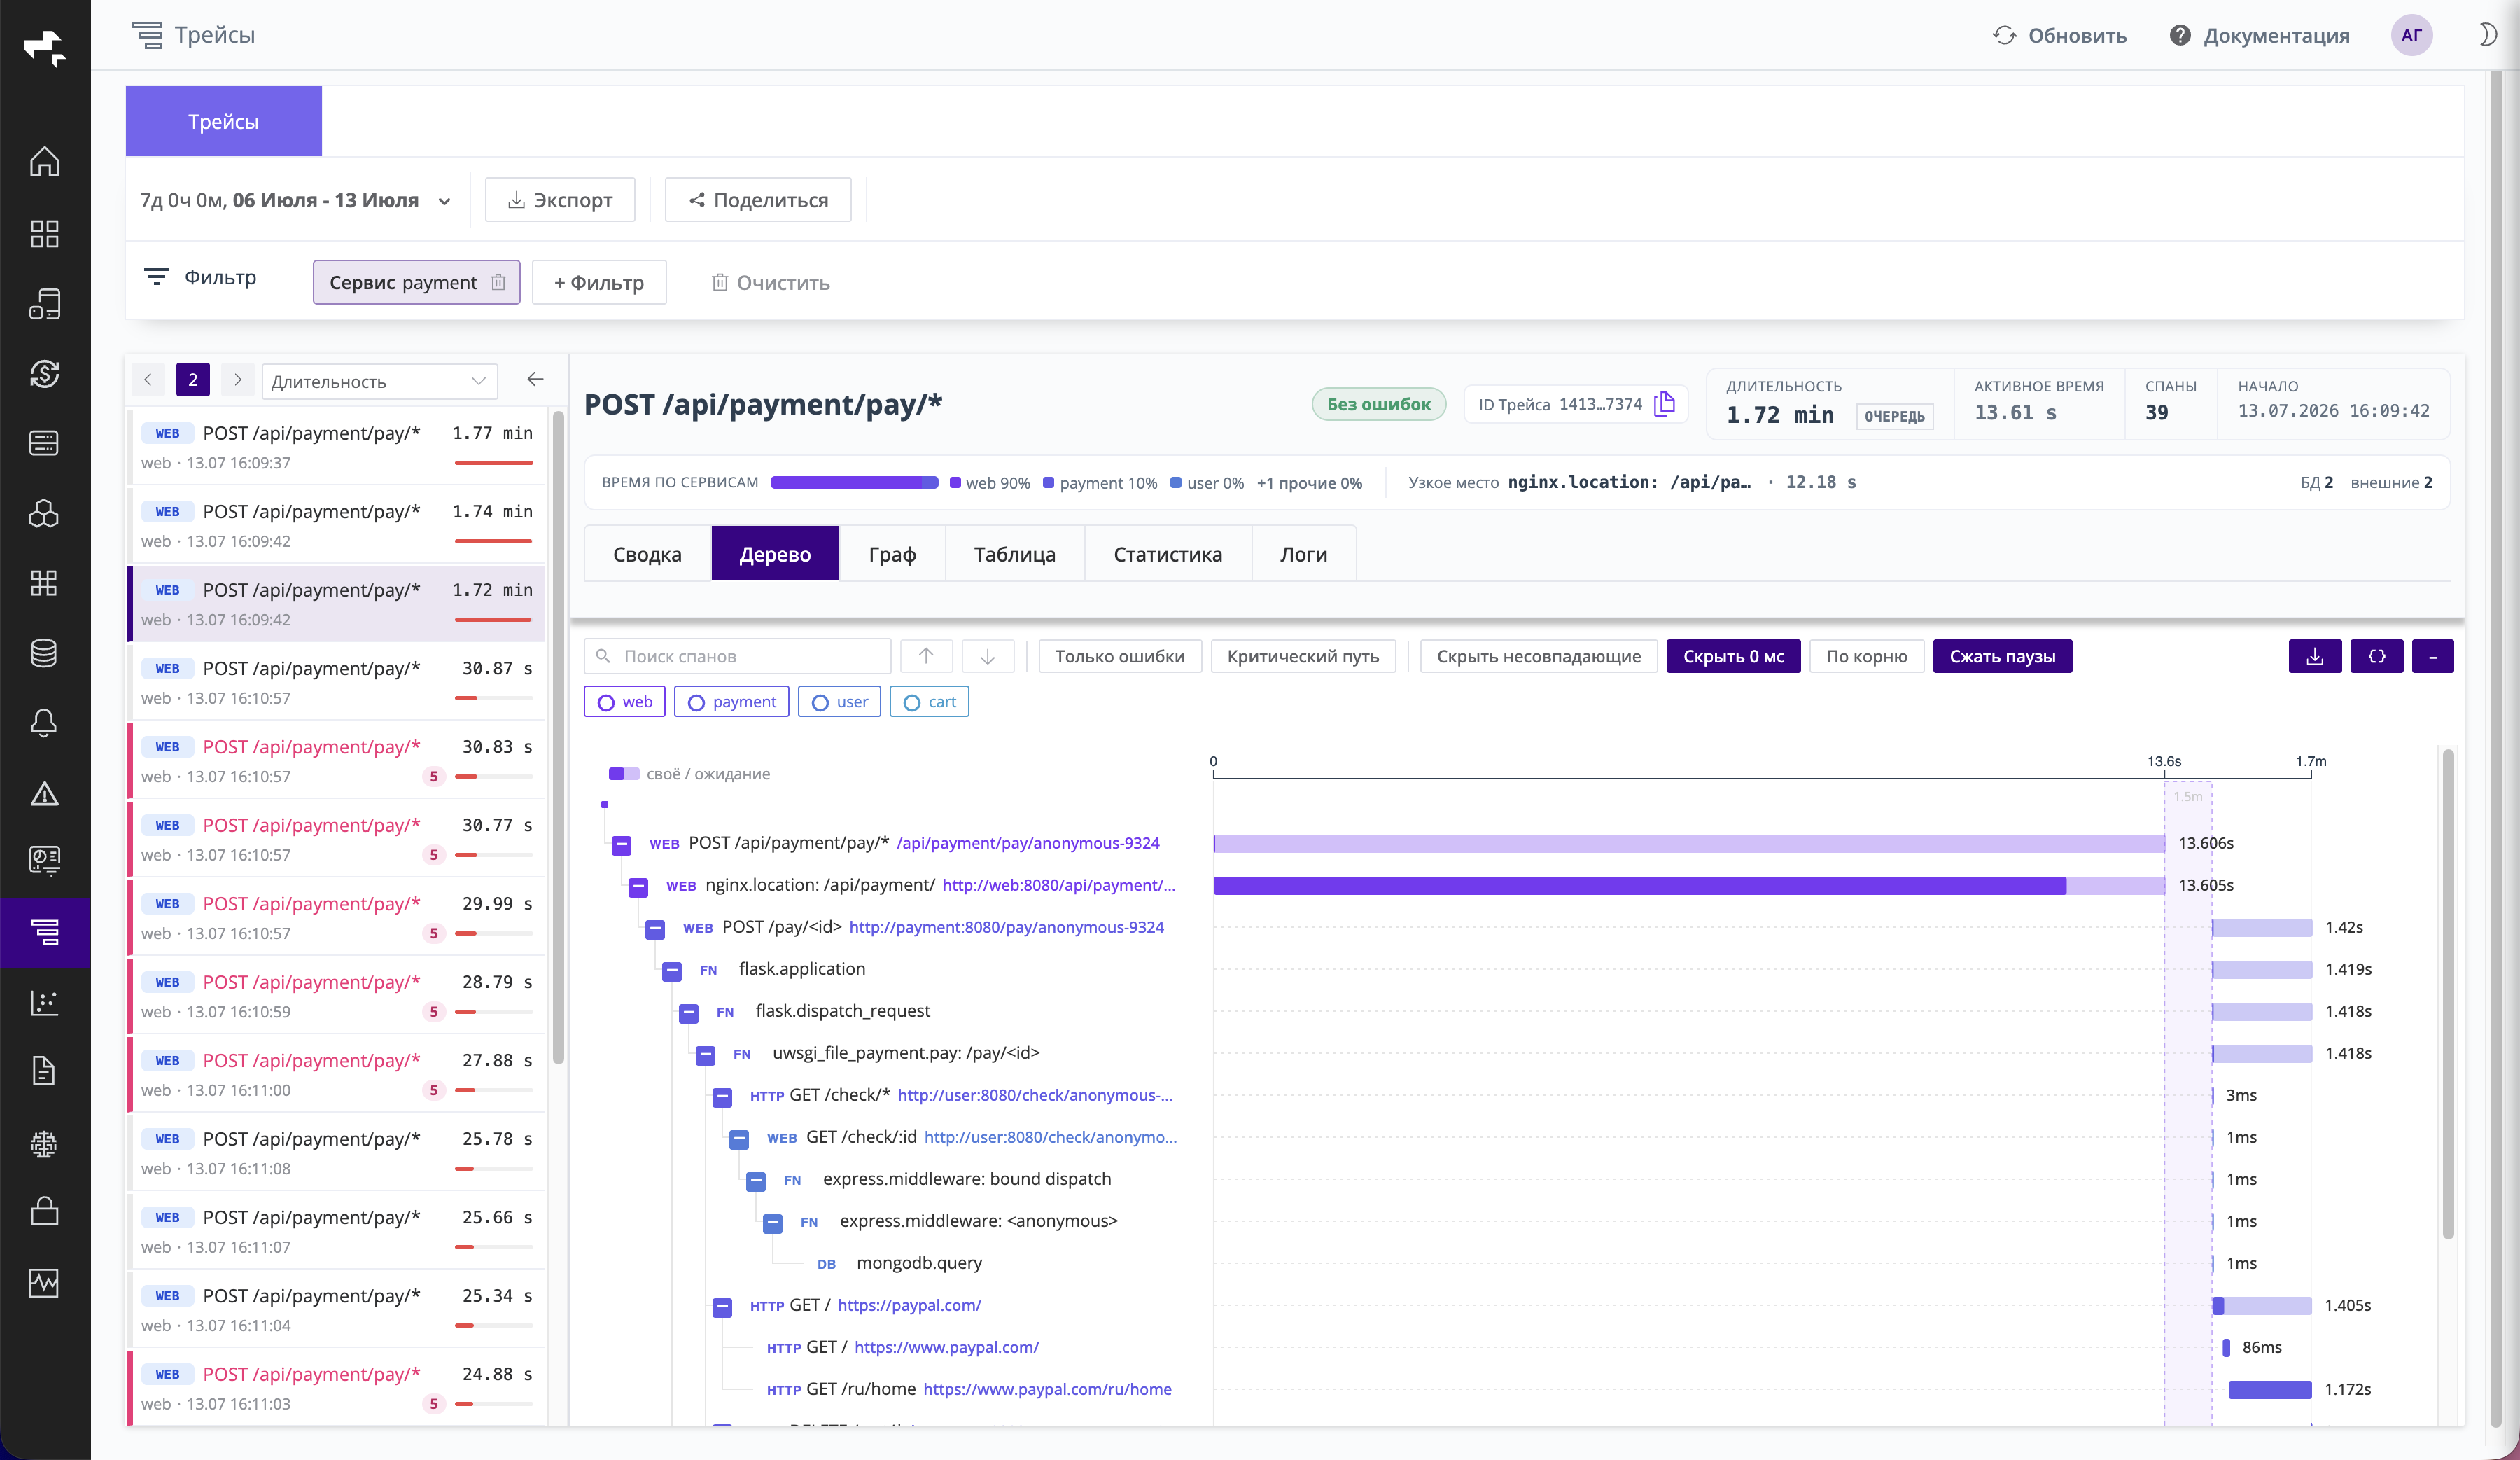Toggle the web service filter chip
The image size is (2520, 1460).
(x=624, y=702)
